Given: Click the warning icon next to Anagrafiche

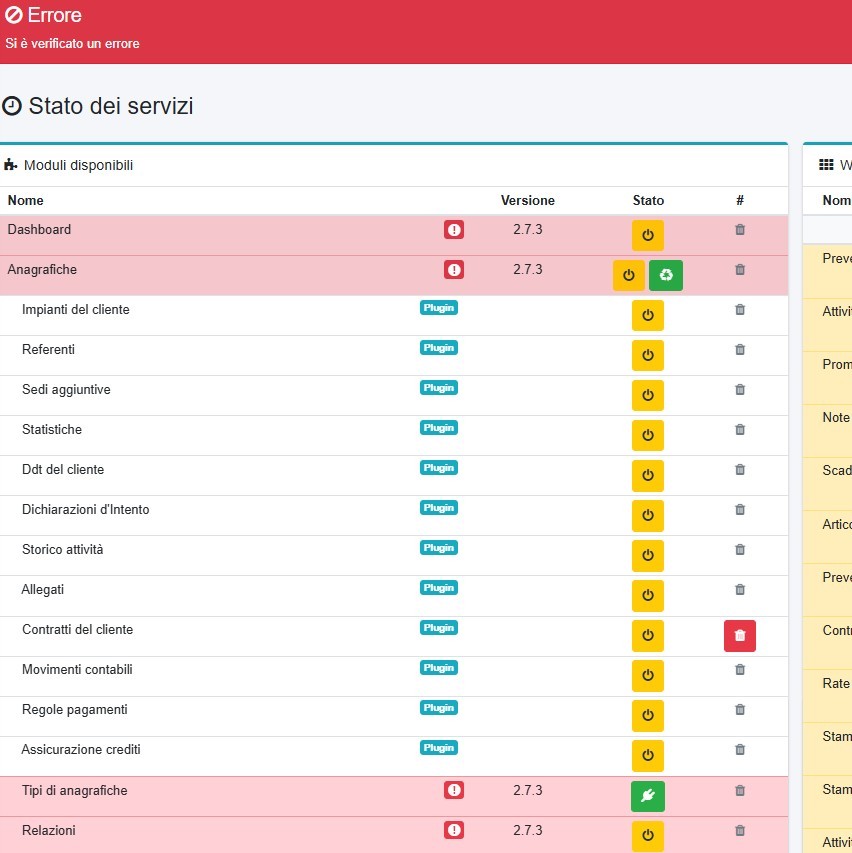Looking at the screenshot, I should pos(454,270).
